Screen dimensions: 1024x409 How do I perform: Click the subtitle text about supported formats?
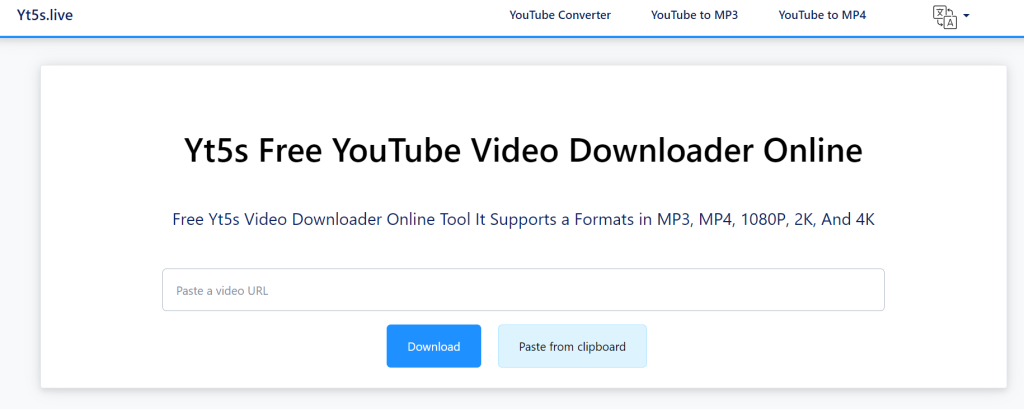(523, 220)
